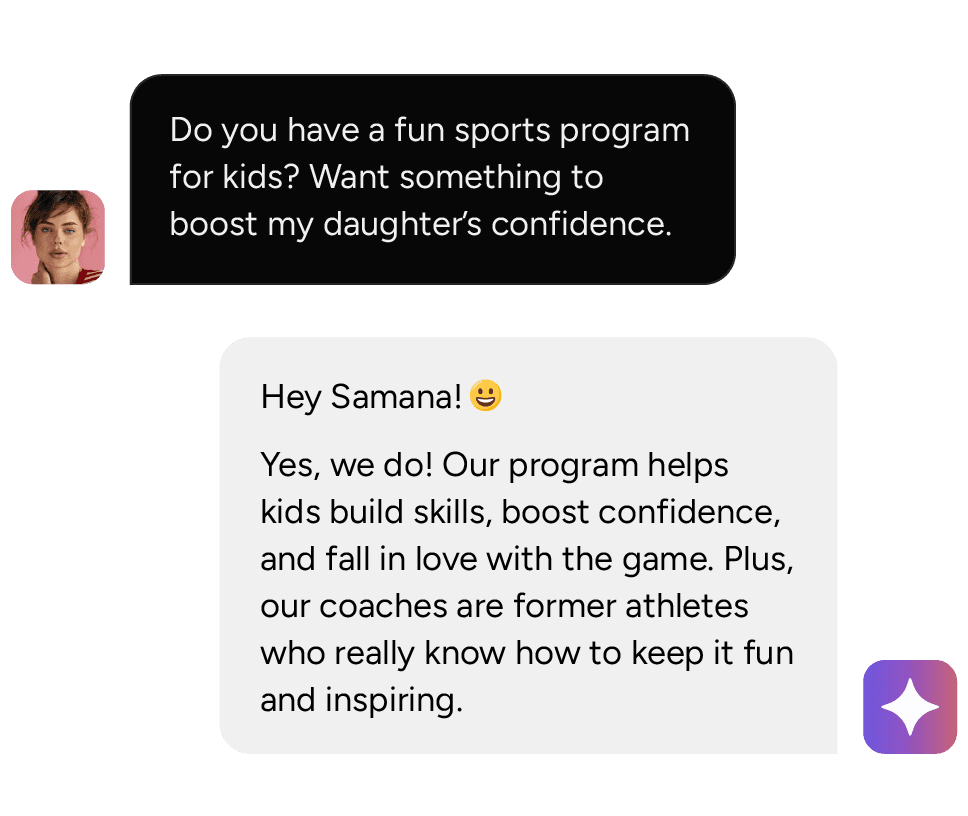Click the grinning smiley emoji
Image resolution: width=968 pixels, height=816 pixels.
pyautogui.click(x=486, y=397)
